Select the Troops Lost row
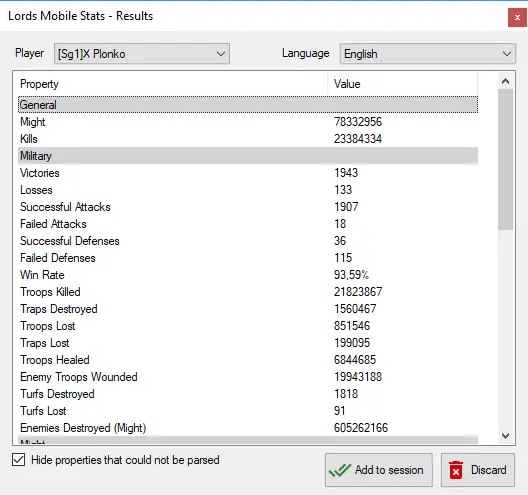The image size is (528, 495). coord(248,326)
